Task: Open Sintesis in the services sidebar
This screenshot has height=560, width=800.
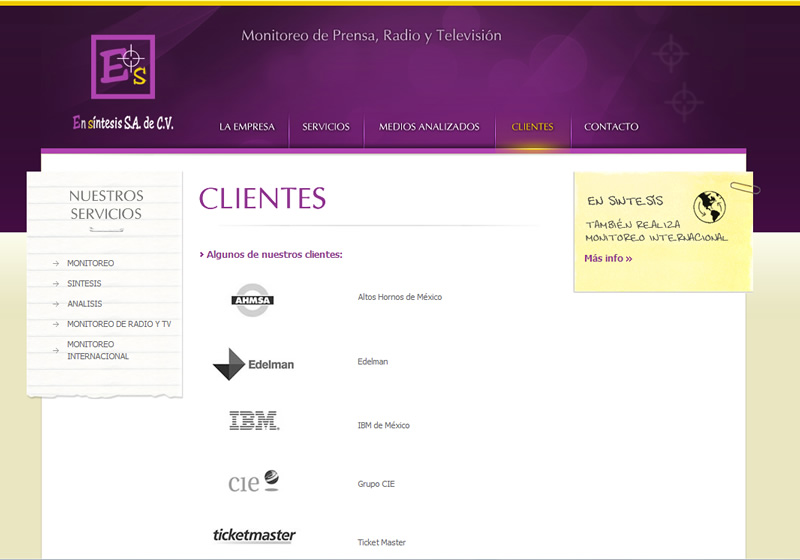Action: point(84,284)
